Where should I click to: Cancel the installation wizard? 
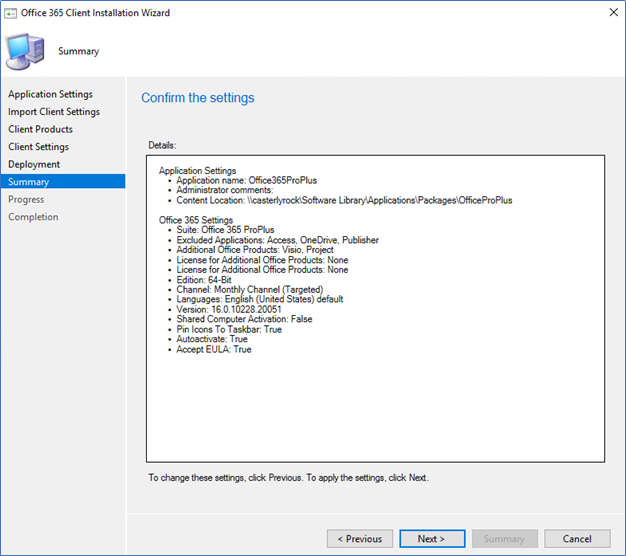click(x=577, y=539)
